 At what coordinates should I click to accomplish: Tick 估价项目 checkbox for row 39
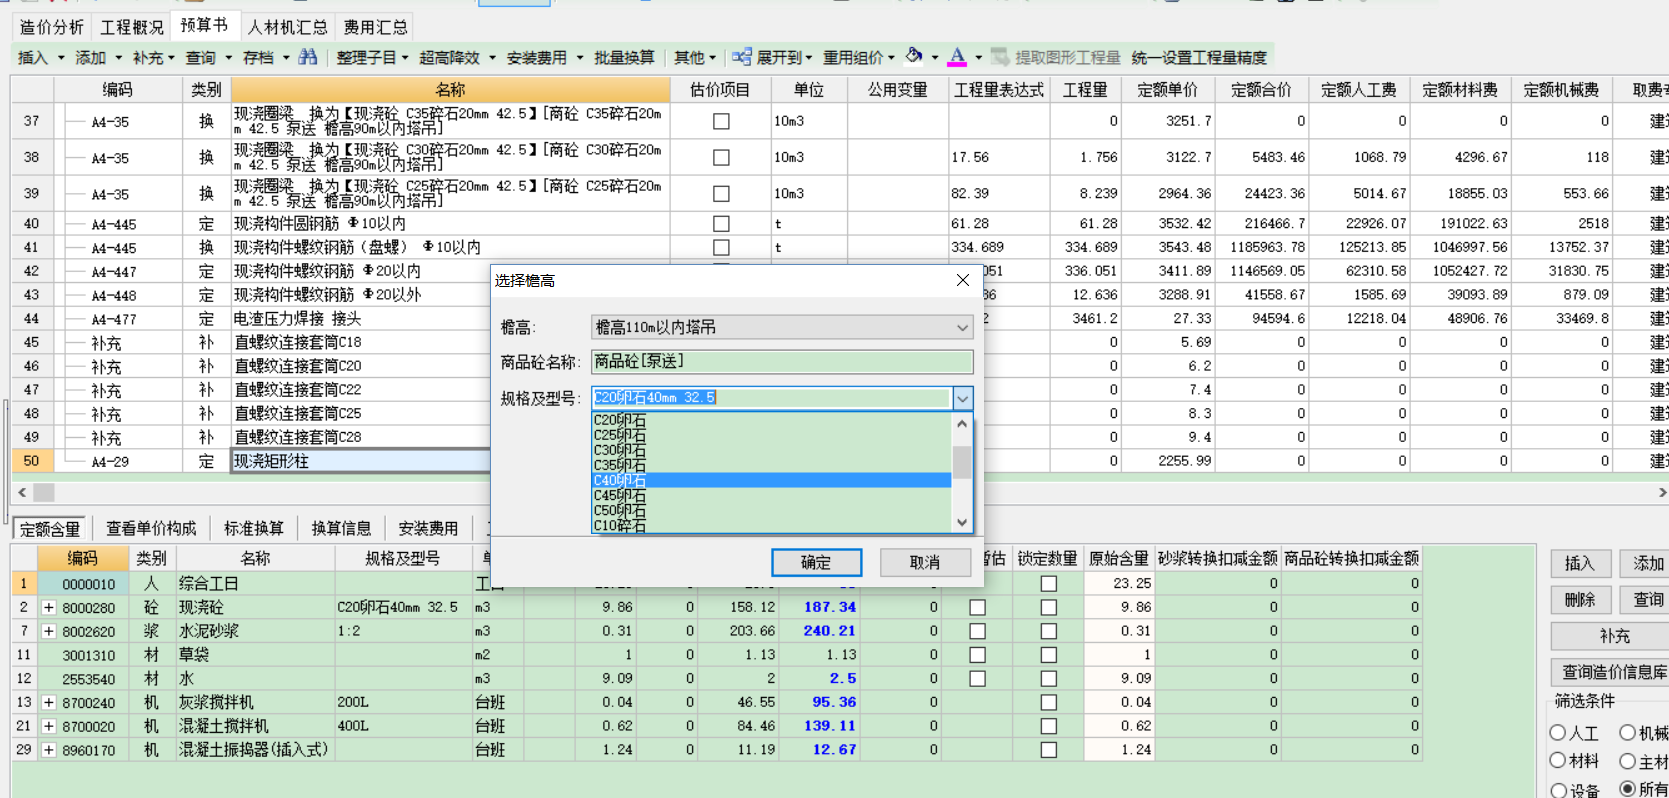(x=721, y=193)
